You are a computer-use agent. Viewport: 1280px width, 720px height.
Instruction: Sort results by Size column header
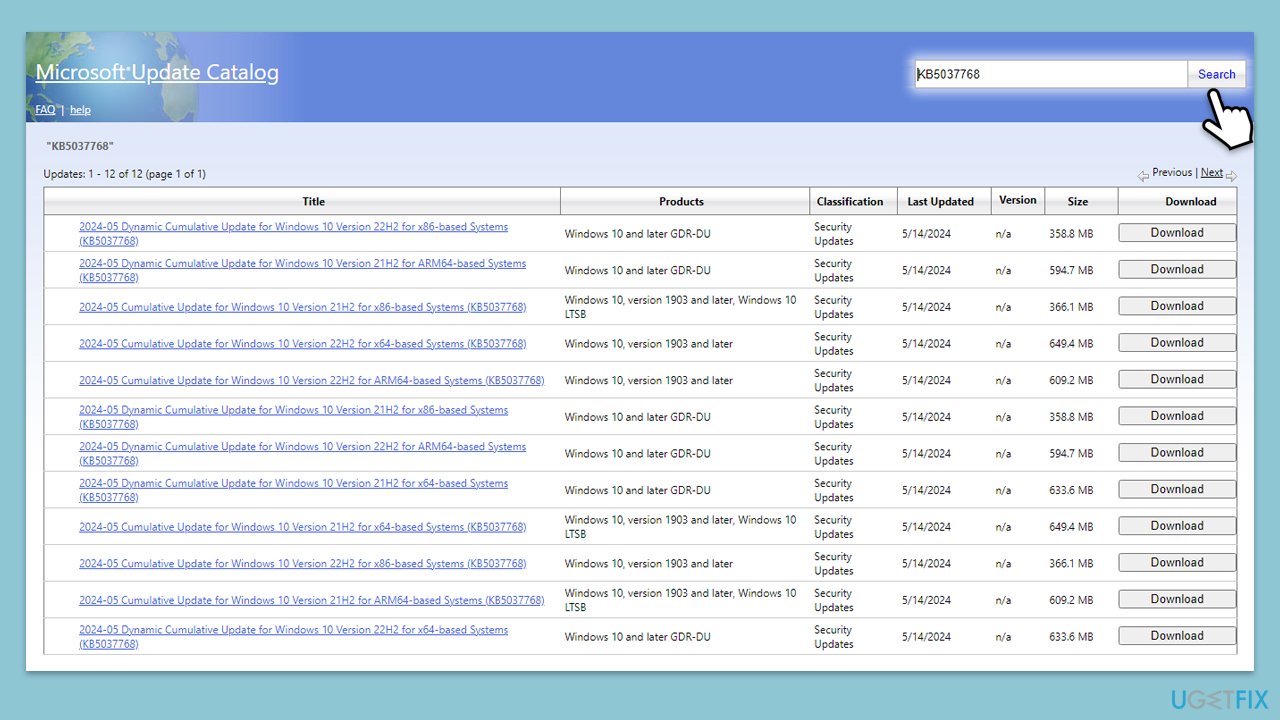[x=1077, y=201]
